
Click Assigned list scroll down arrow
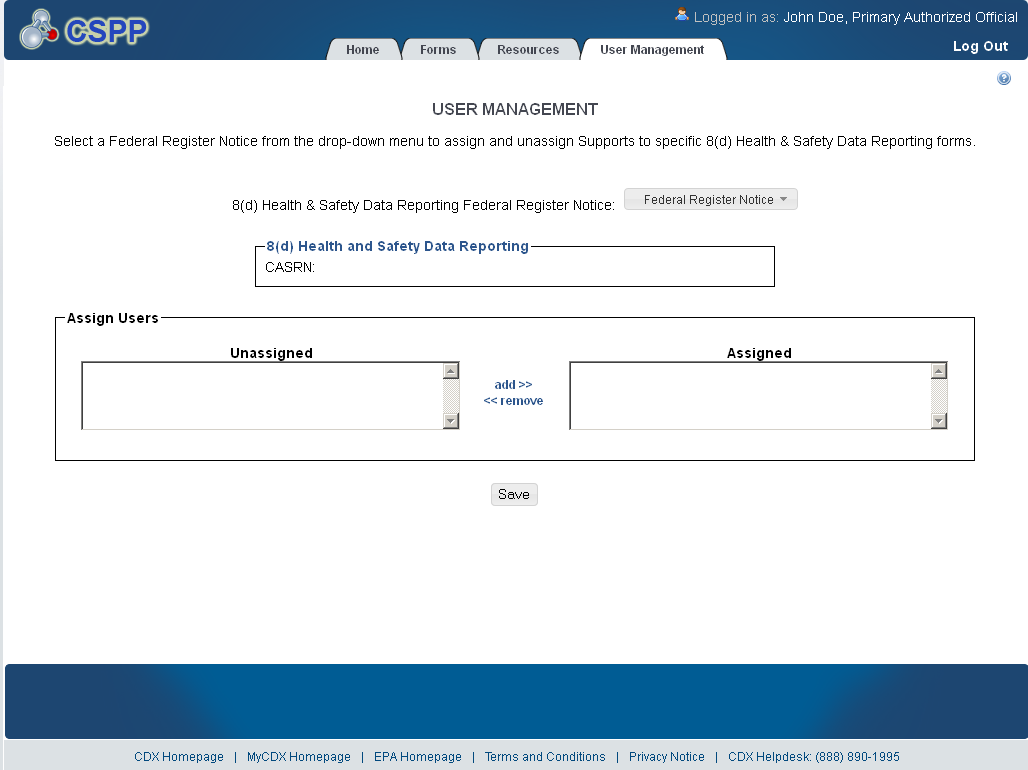click(x=939, y=420)
